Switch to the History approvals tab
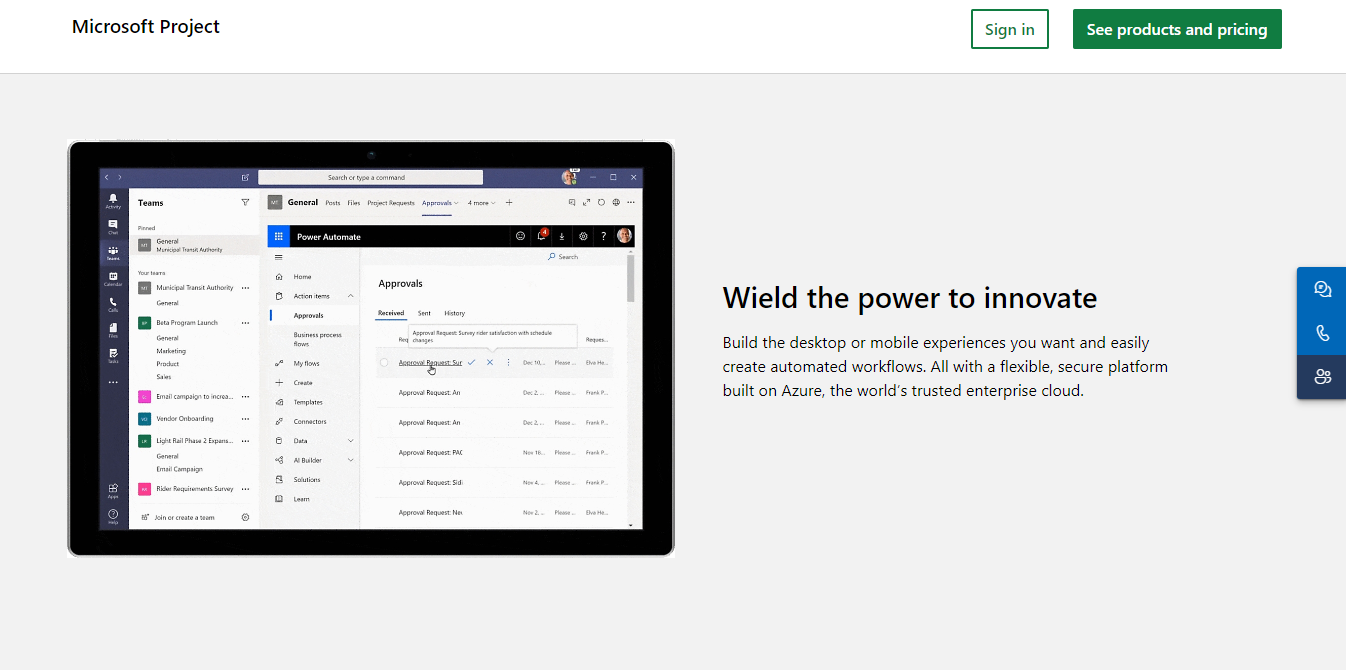Image resolution: width=1346 pixels, height=672 pixels. 454,313
